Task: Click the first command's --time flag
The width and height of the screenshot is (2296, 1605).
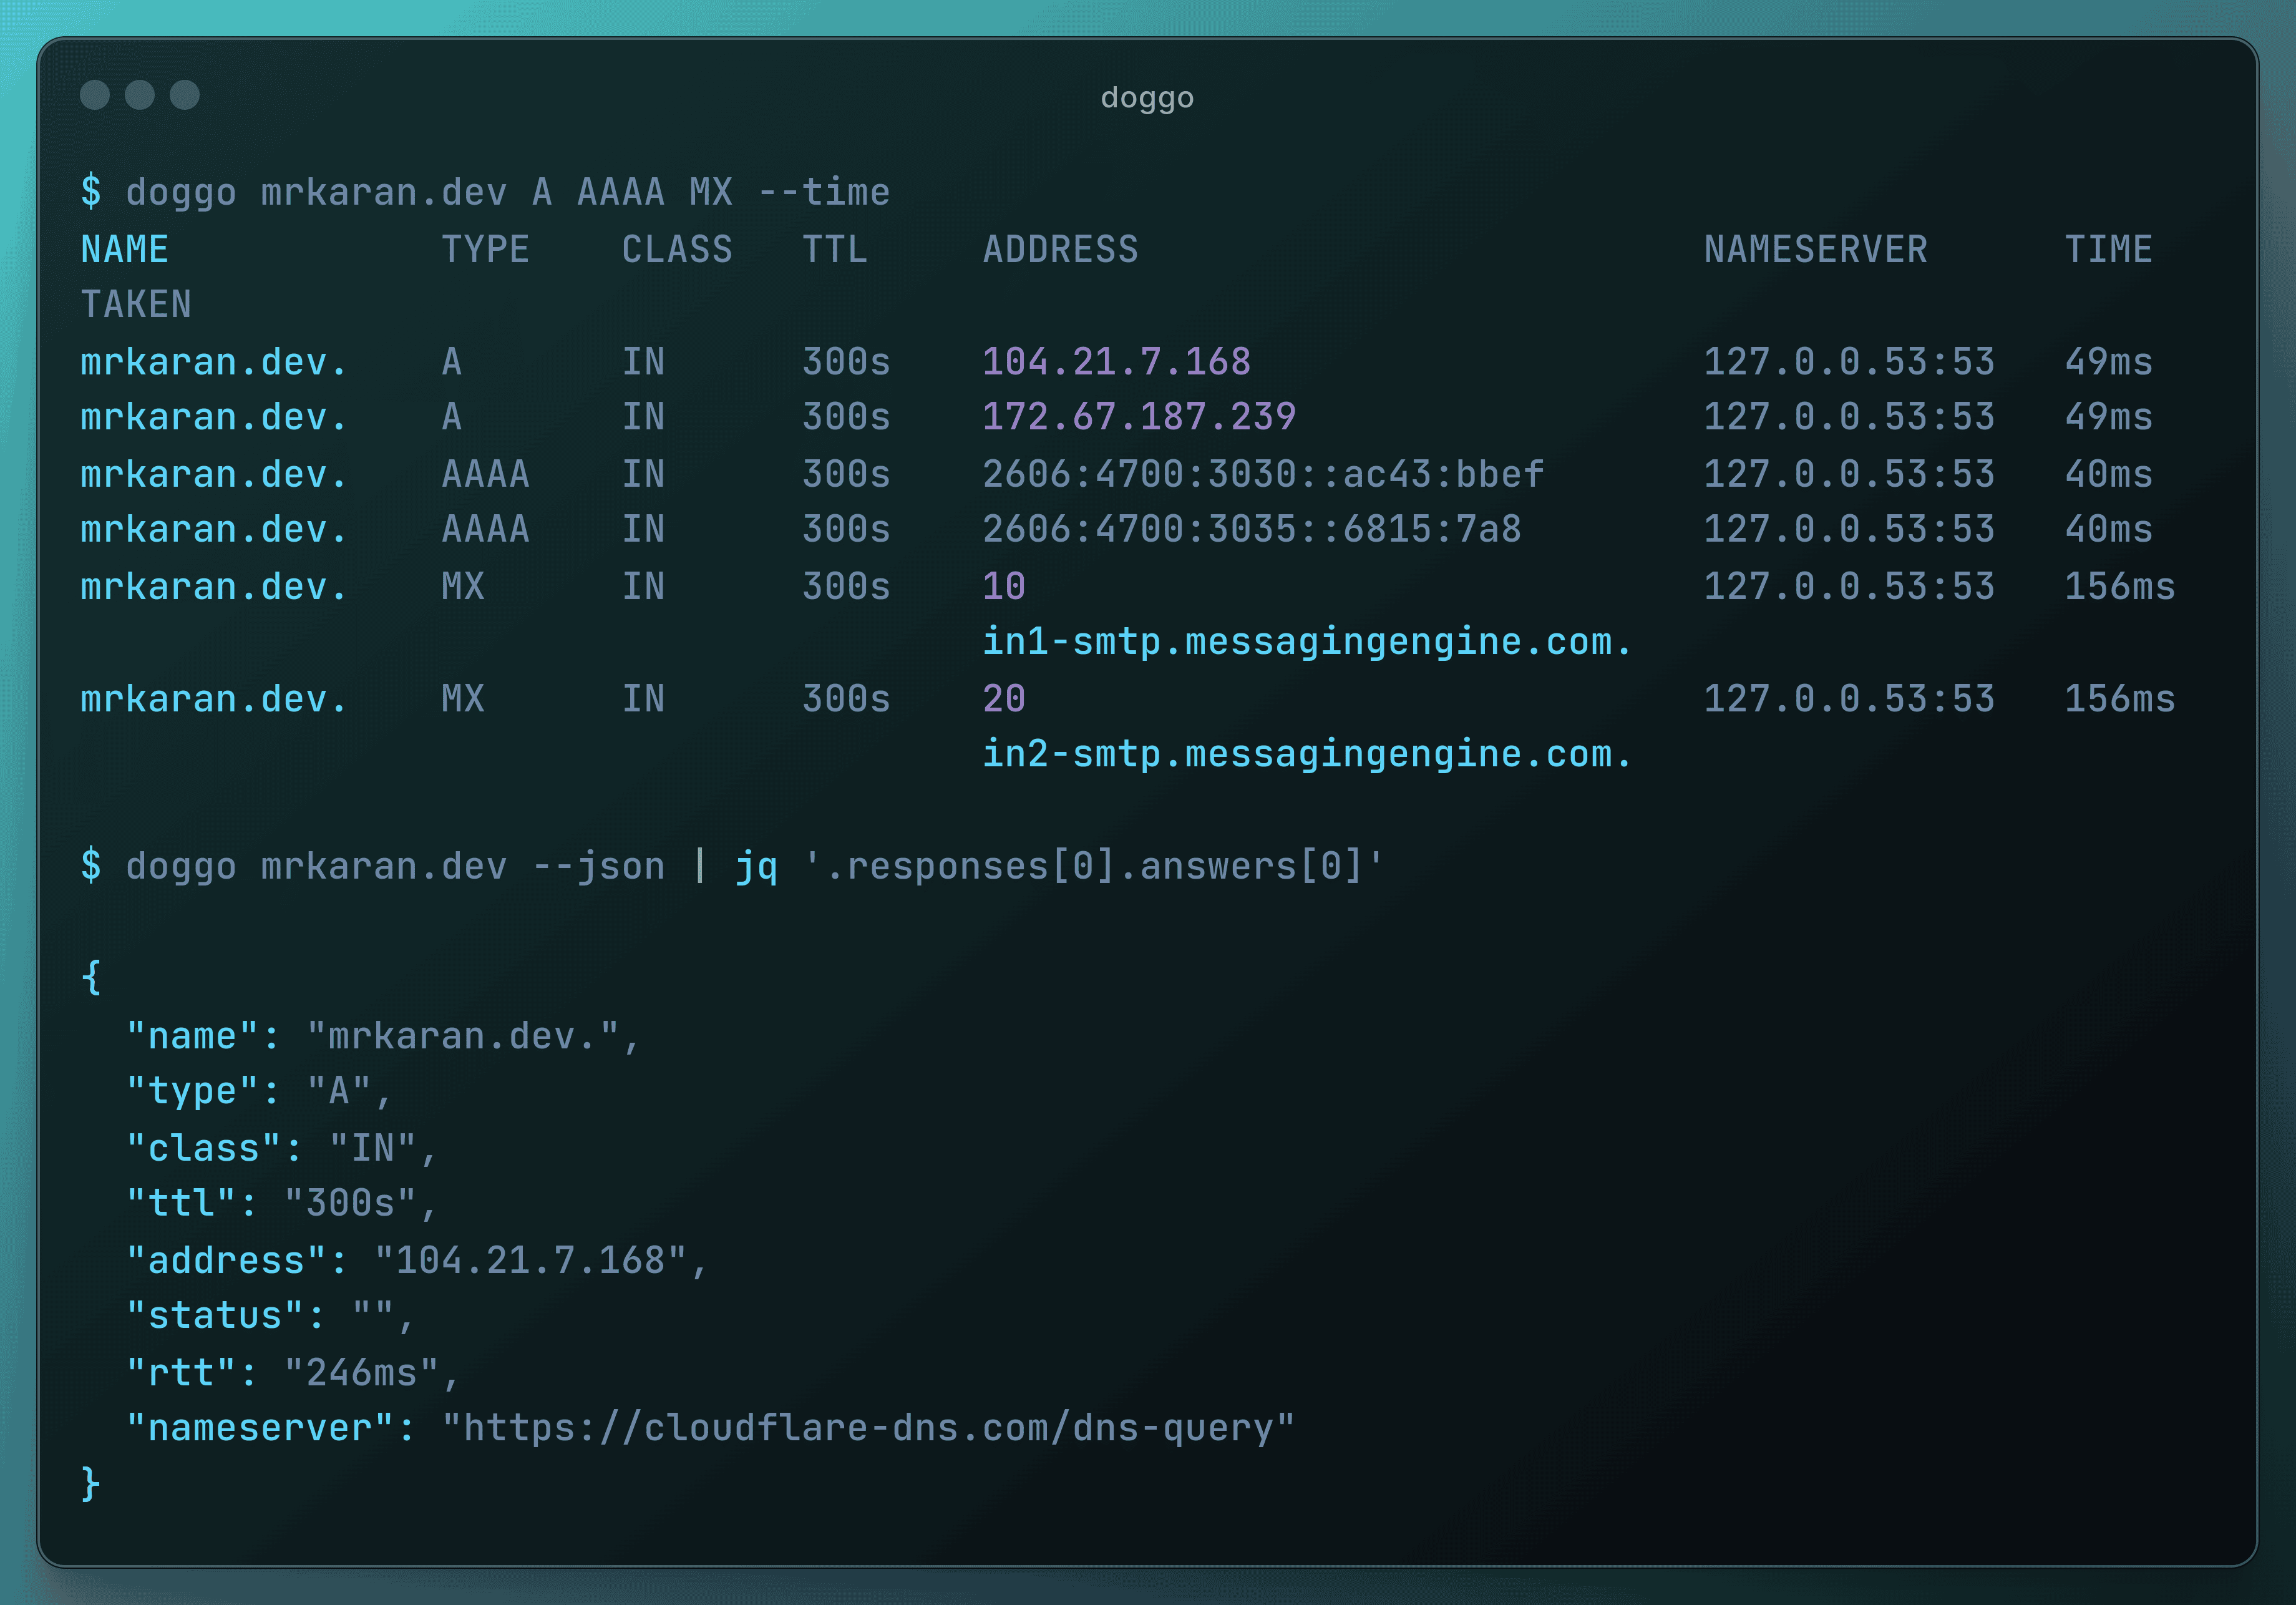Action: [x=824, y=192]
